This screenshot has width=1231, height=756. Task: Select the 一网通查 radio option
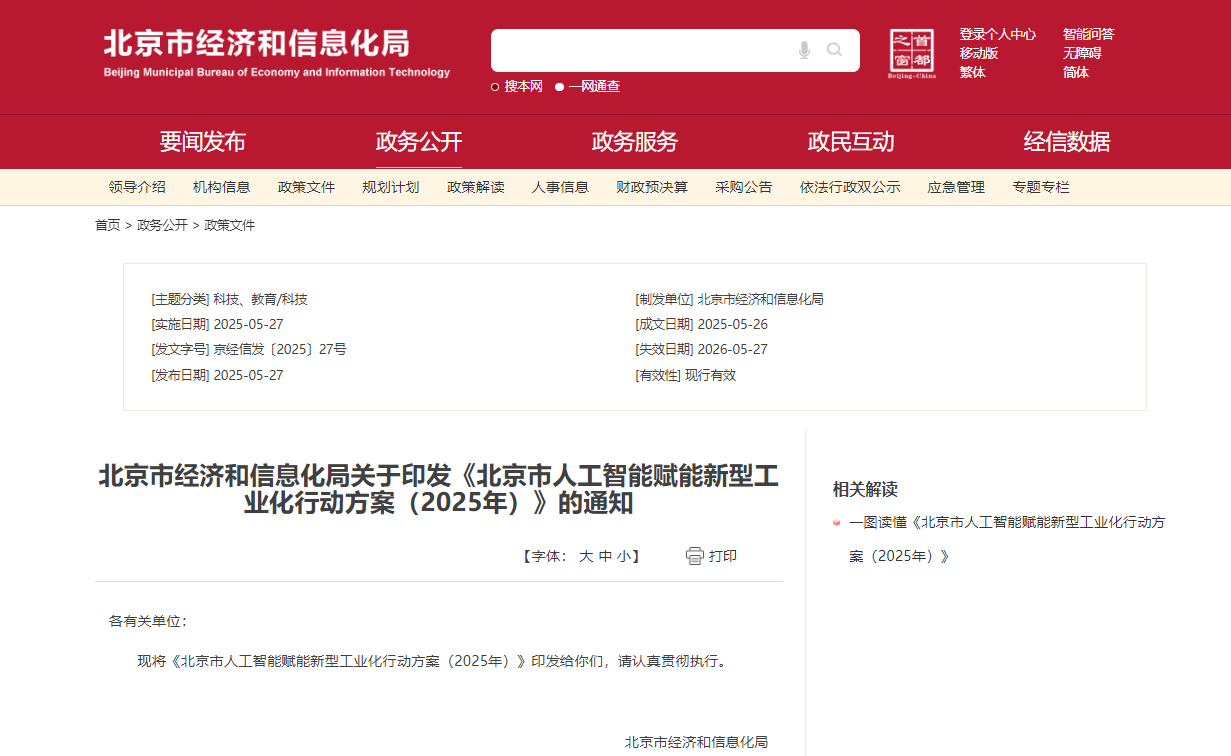560,87
